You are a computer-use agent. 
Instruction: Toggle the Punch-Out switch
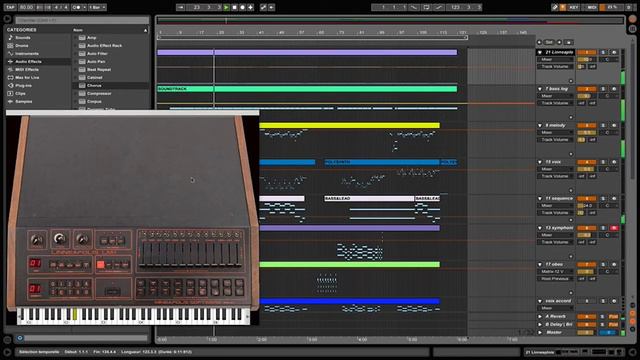[x=439, y=7]
